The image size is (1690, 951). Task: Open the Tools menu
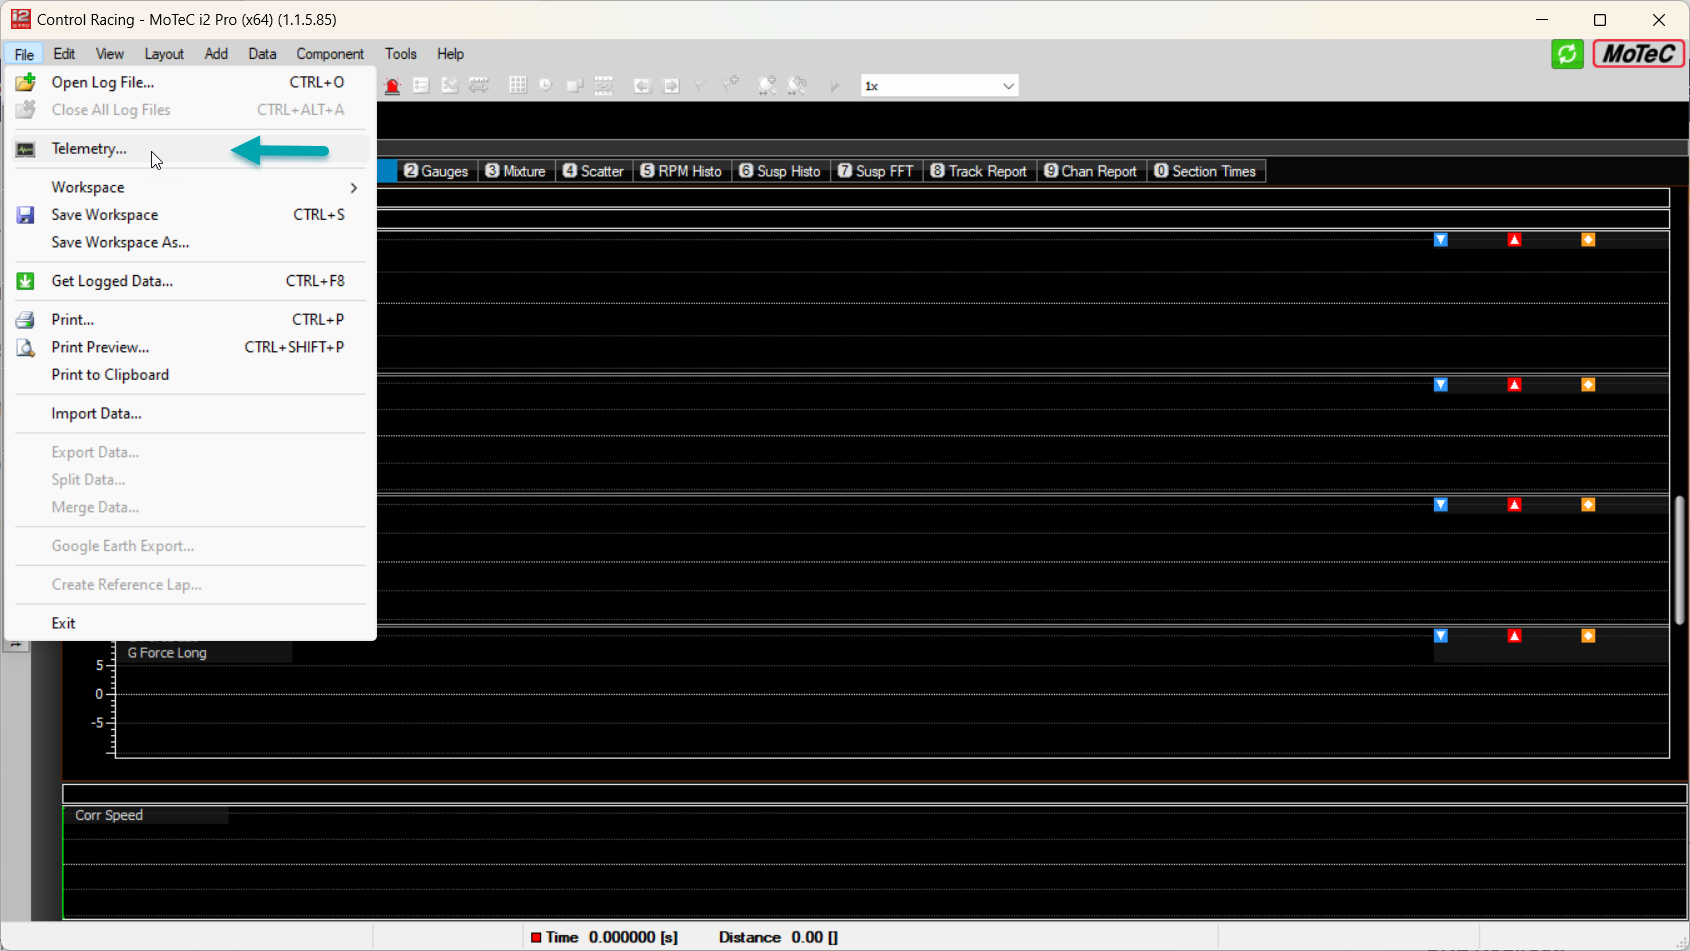[401, 54]
